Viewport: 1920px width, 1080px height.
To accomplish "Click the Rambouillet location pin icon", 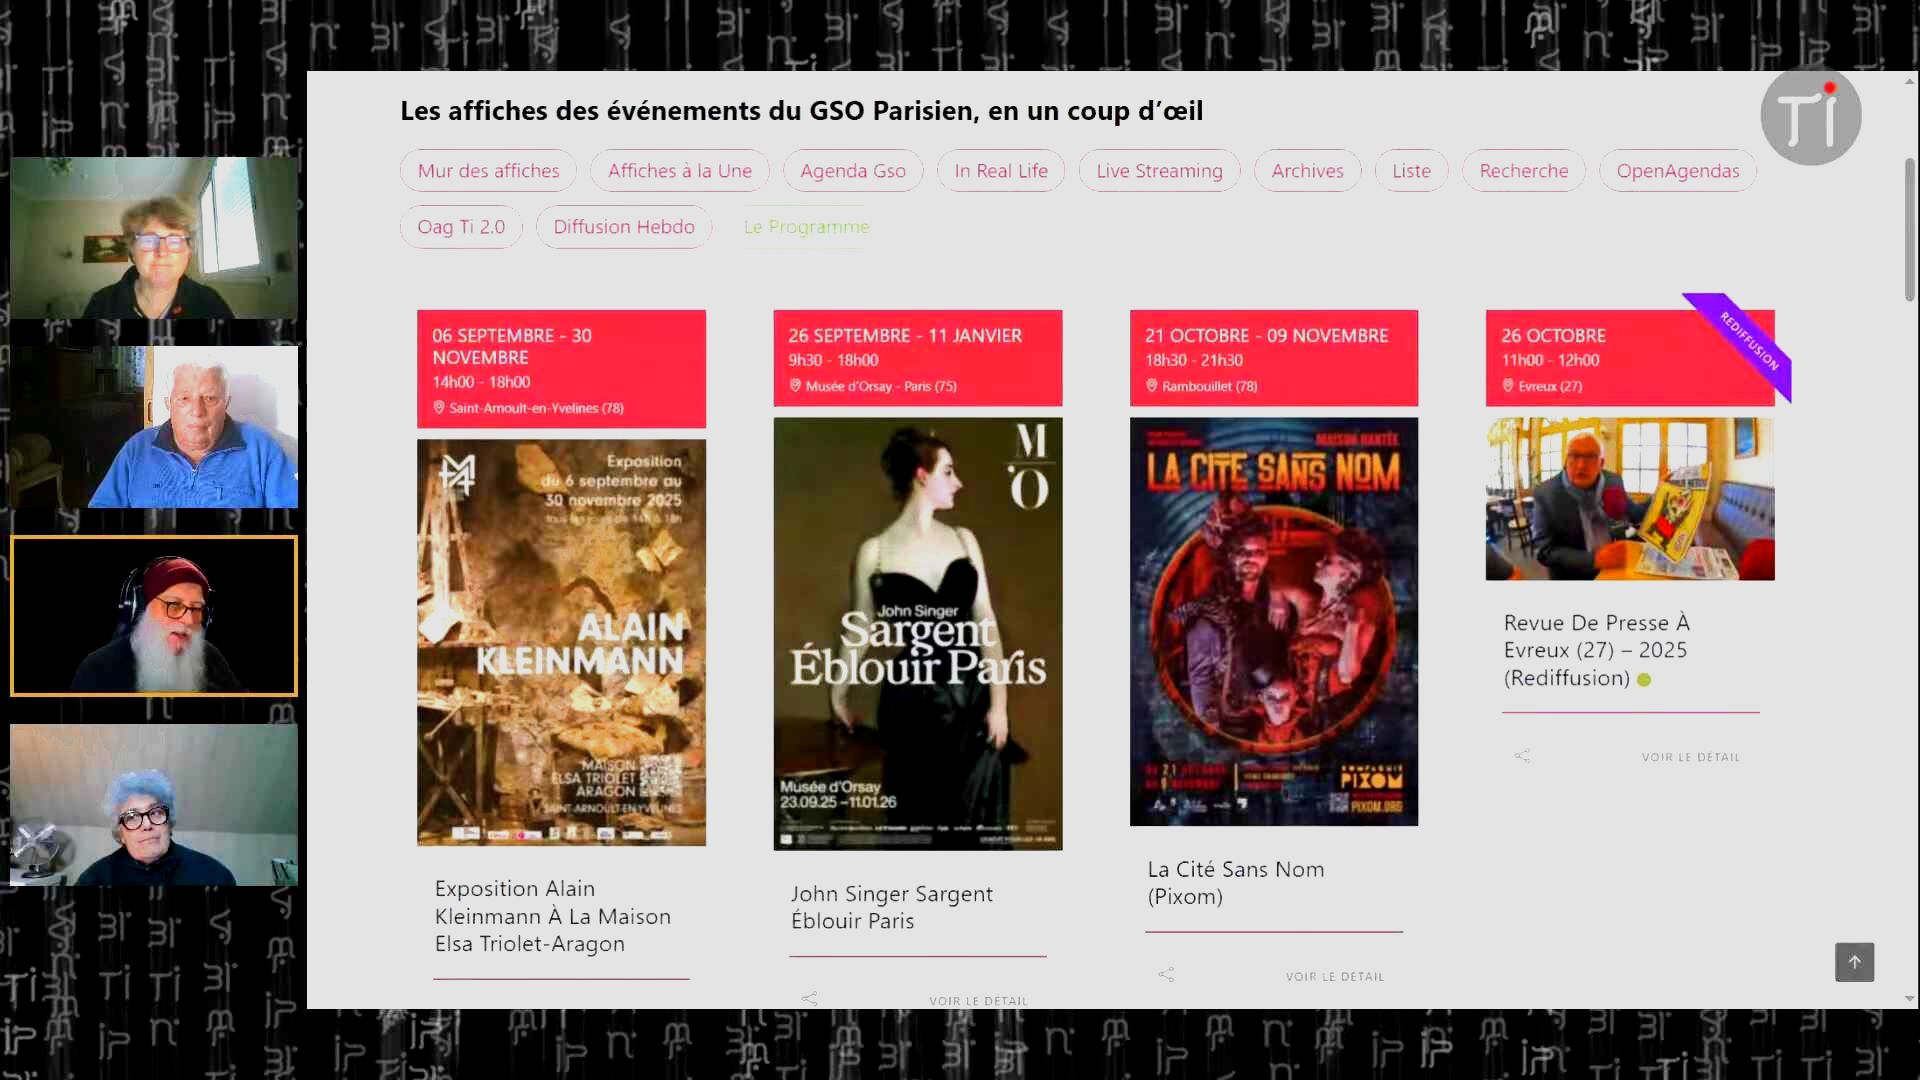I will [x=1151, y=386].
